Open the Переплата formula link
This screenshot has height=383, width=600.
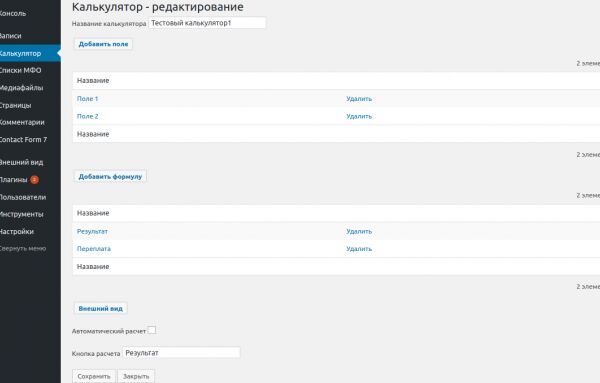point(94,249)
